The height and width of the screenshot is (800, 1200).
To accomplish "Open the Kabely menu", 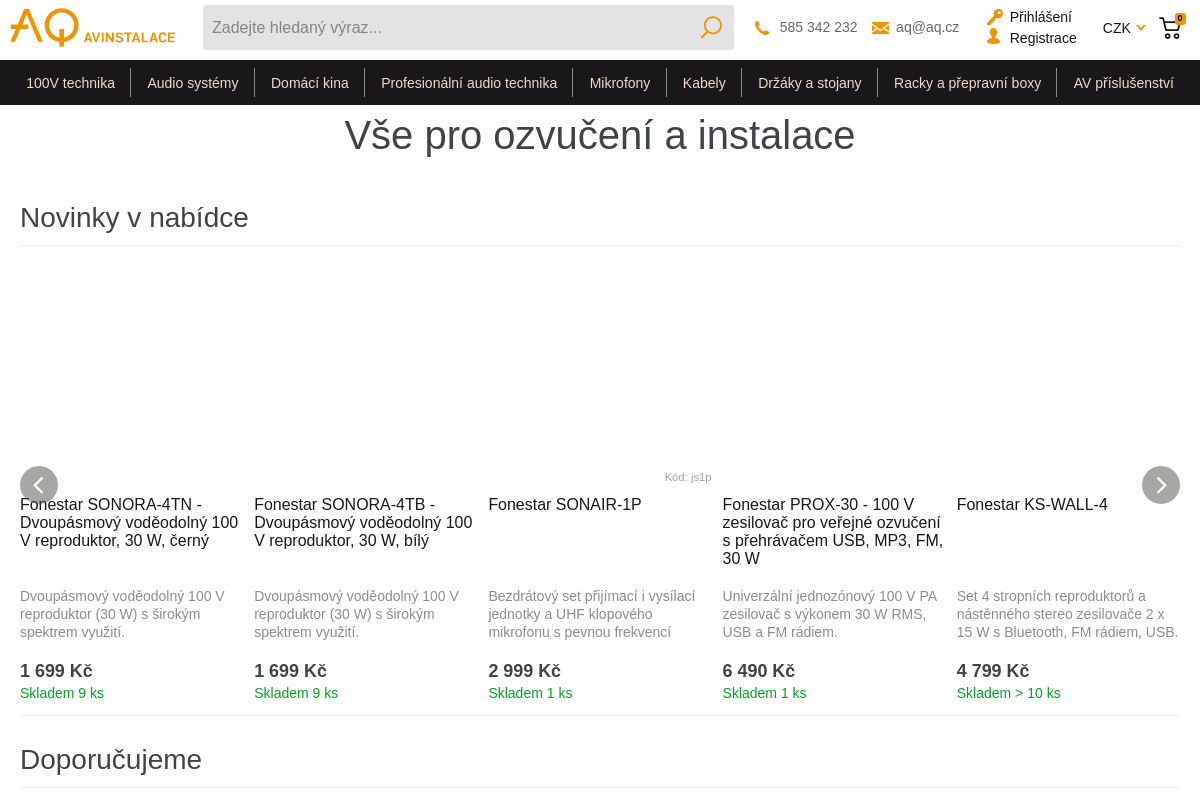I will click(704, 83).
